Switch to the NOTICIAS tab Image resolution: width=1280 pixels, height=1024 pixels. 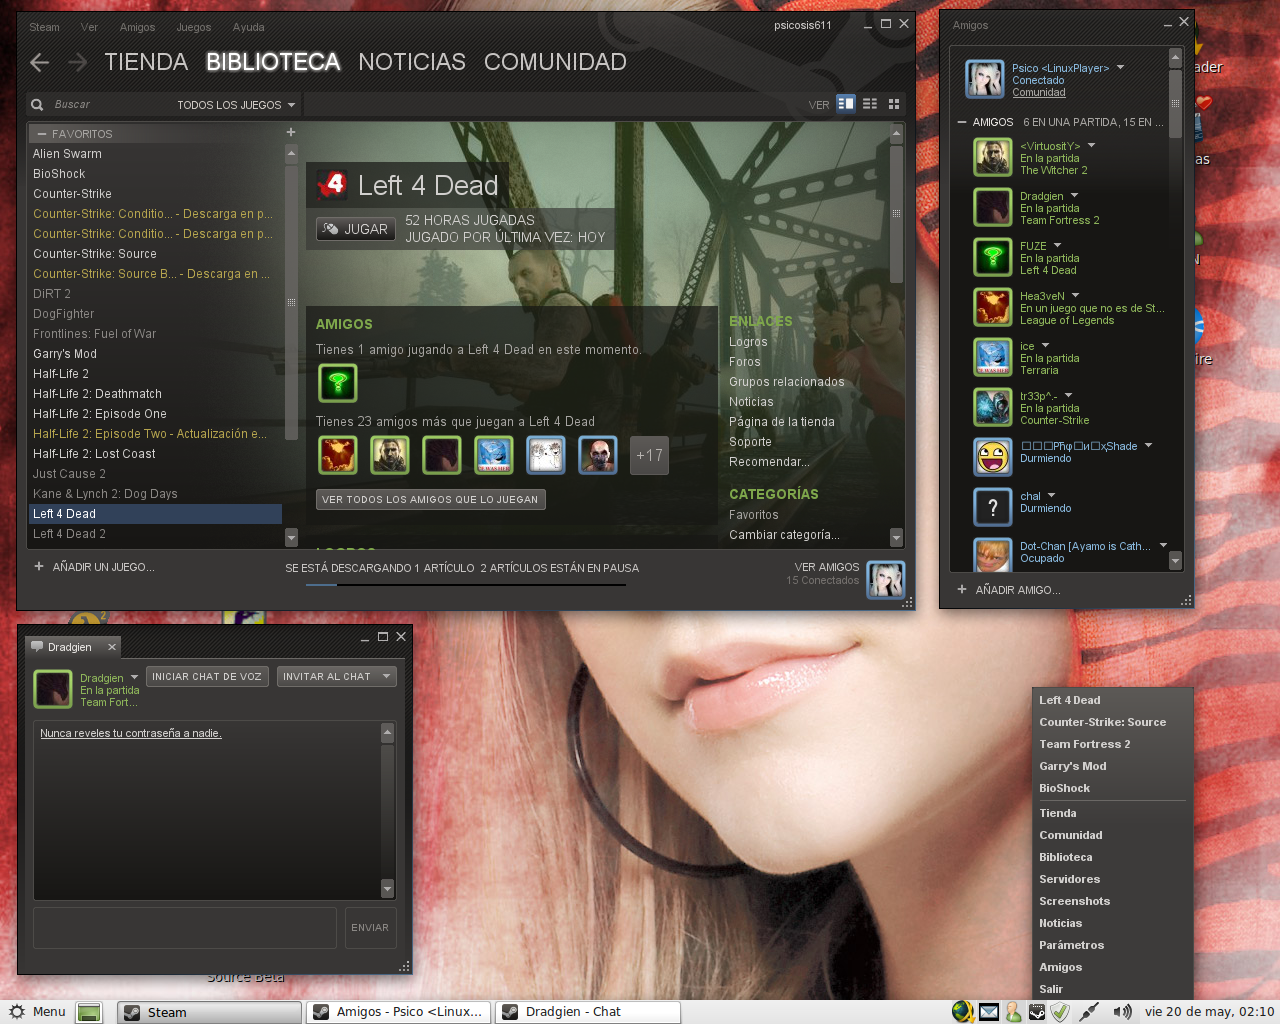pyautogui.click(x=411, y=62)
